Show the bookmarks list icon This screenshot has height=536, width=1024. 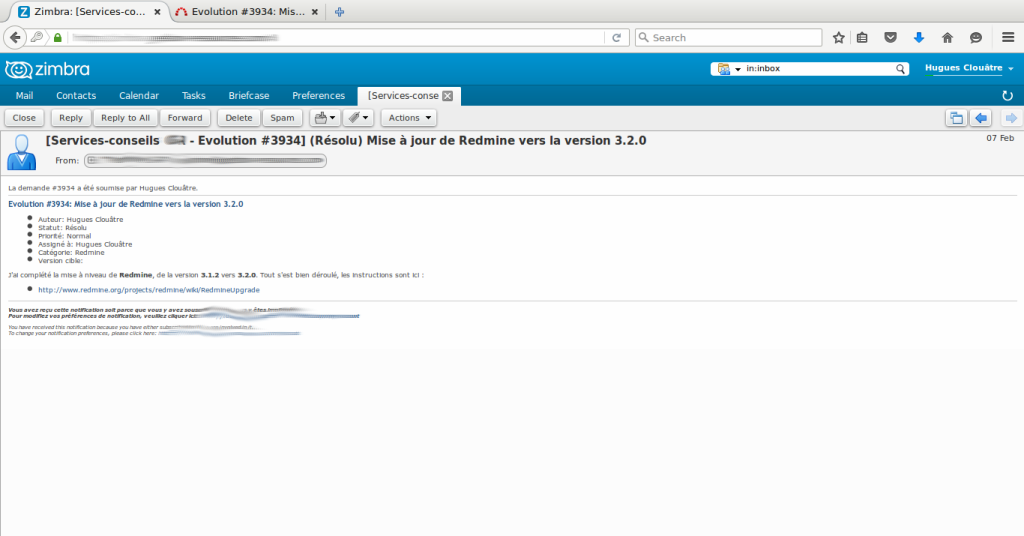tap(862, 38)
